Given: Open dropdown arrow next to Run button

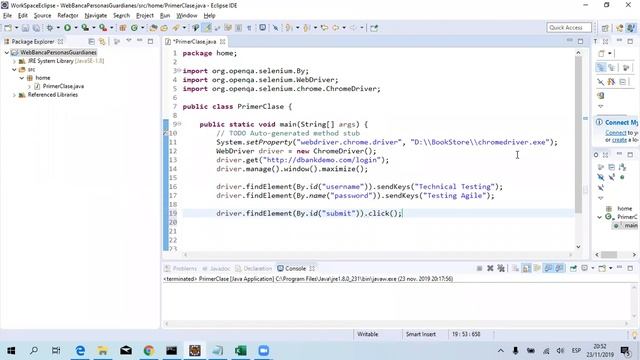Looking at the screenshot, I should [76, 28].
